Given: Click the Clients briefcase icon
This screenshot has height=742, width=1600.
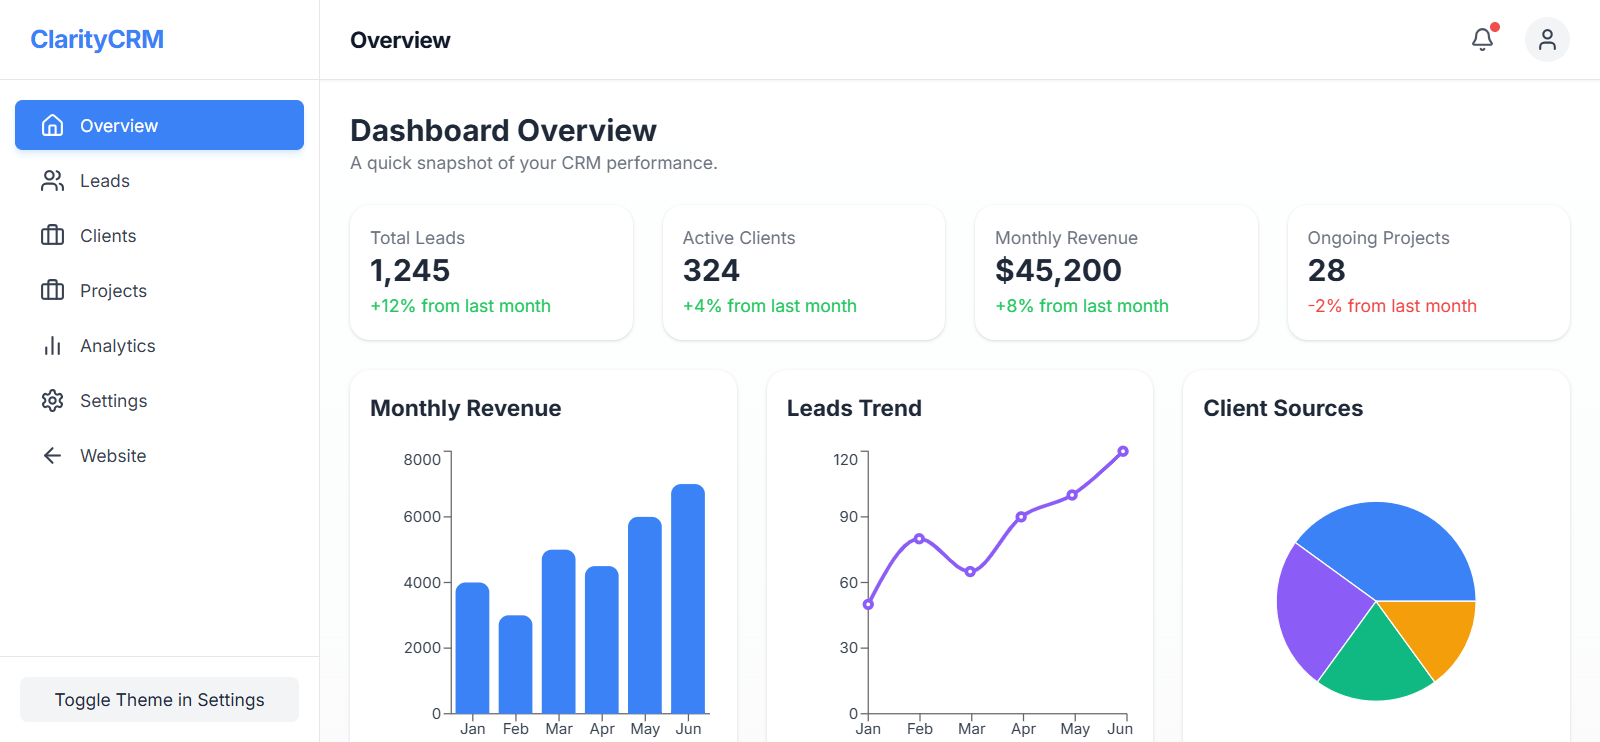Looking at the screenshot, I should 52,236.
